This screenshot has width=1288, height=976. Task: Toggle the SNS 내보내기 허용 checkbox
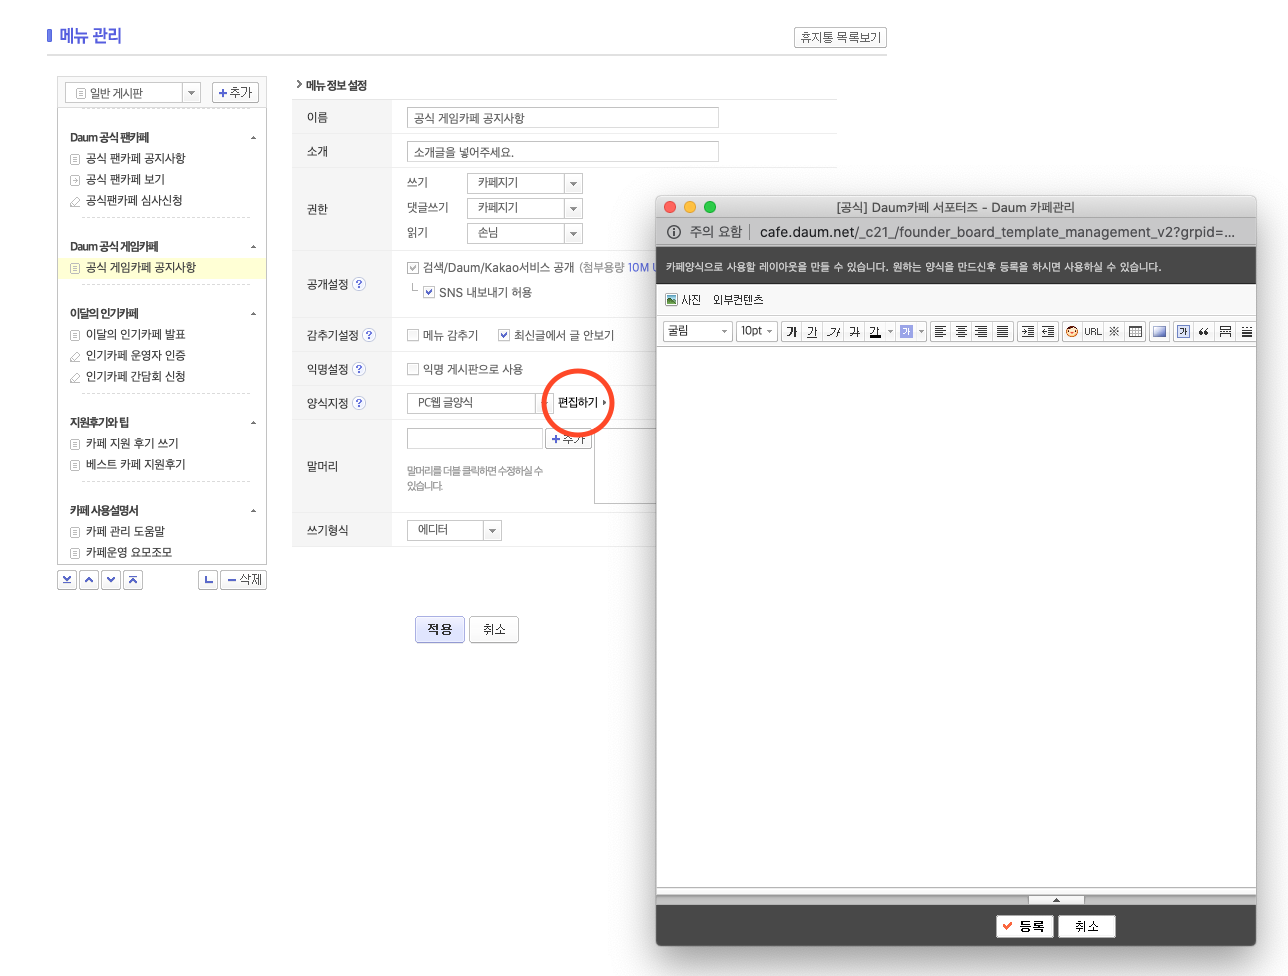coord(429,293)
